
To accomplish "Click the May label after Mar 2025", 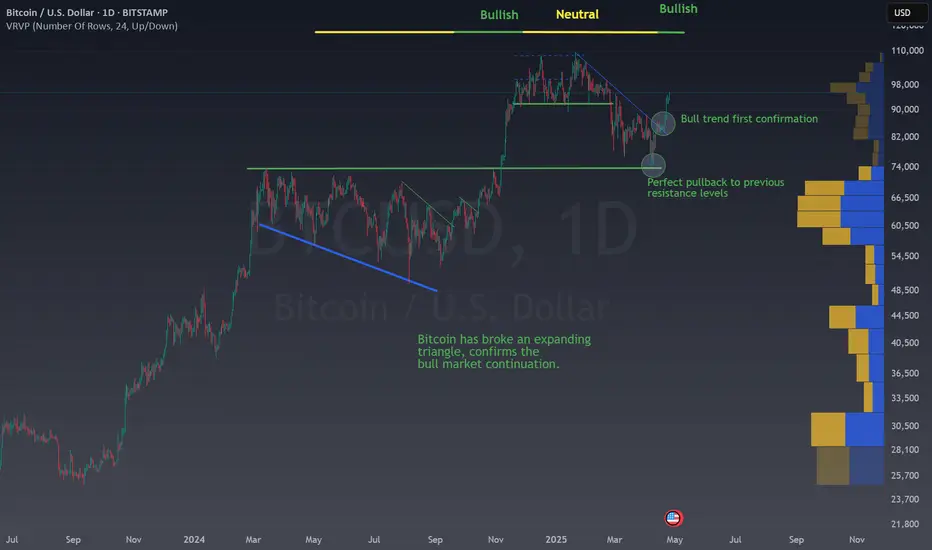I will [674, 540].
